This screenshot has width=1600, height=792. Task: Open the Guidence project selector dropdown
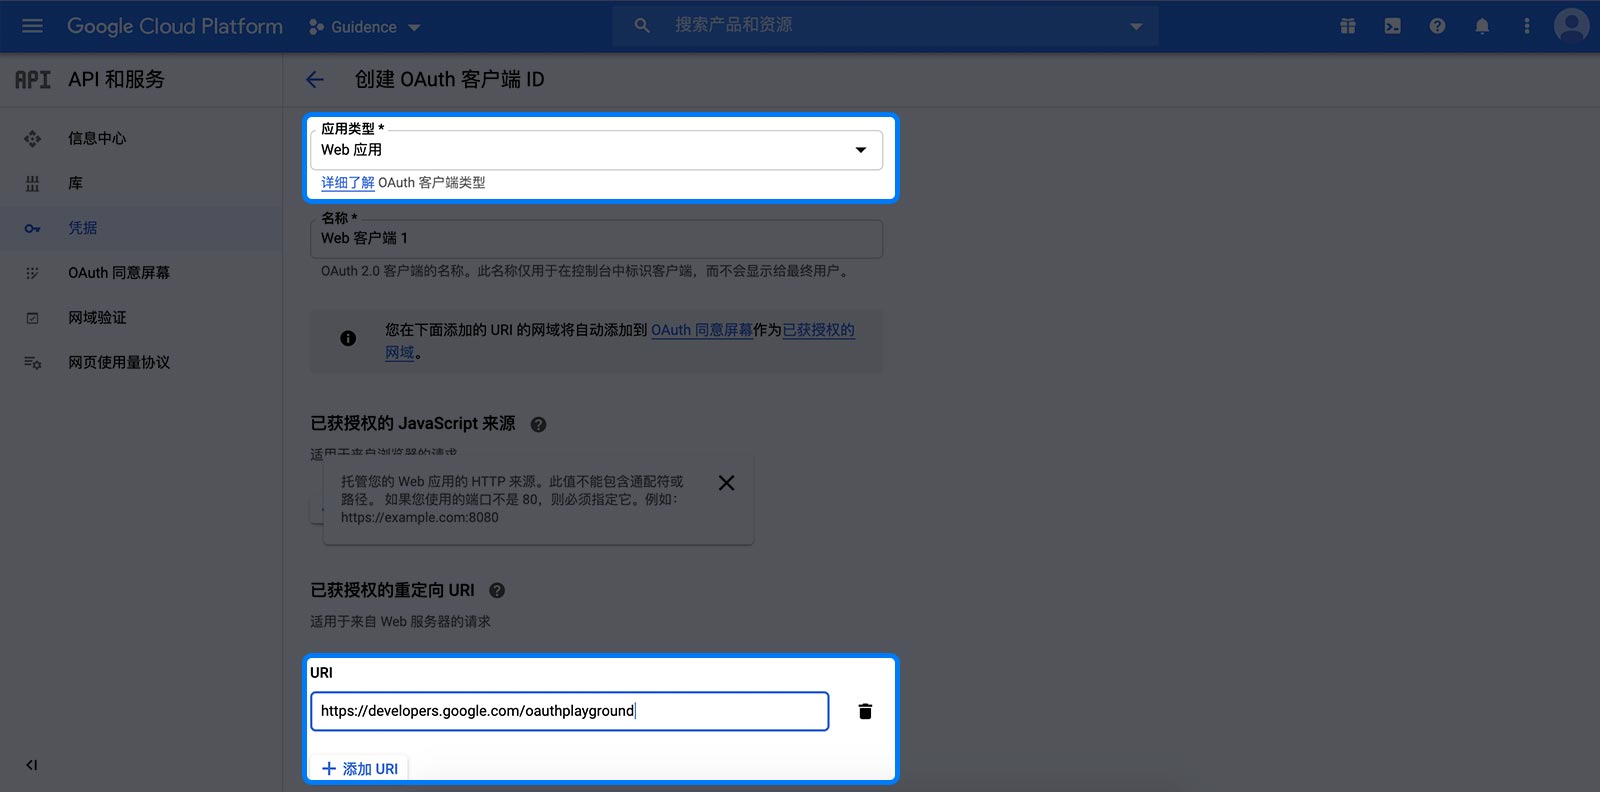pyautogui.click(x=365, y=27)
